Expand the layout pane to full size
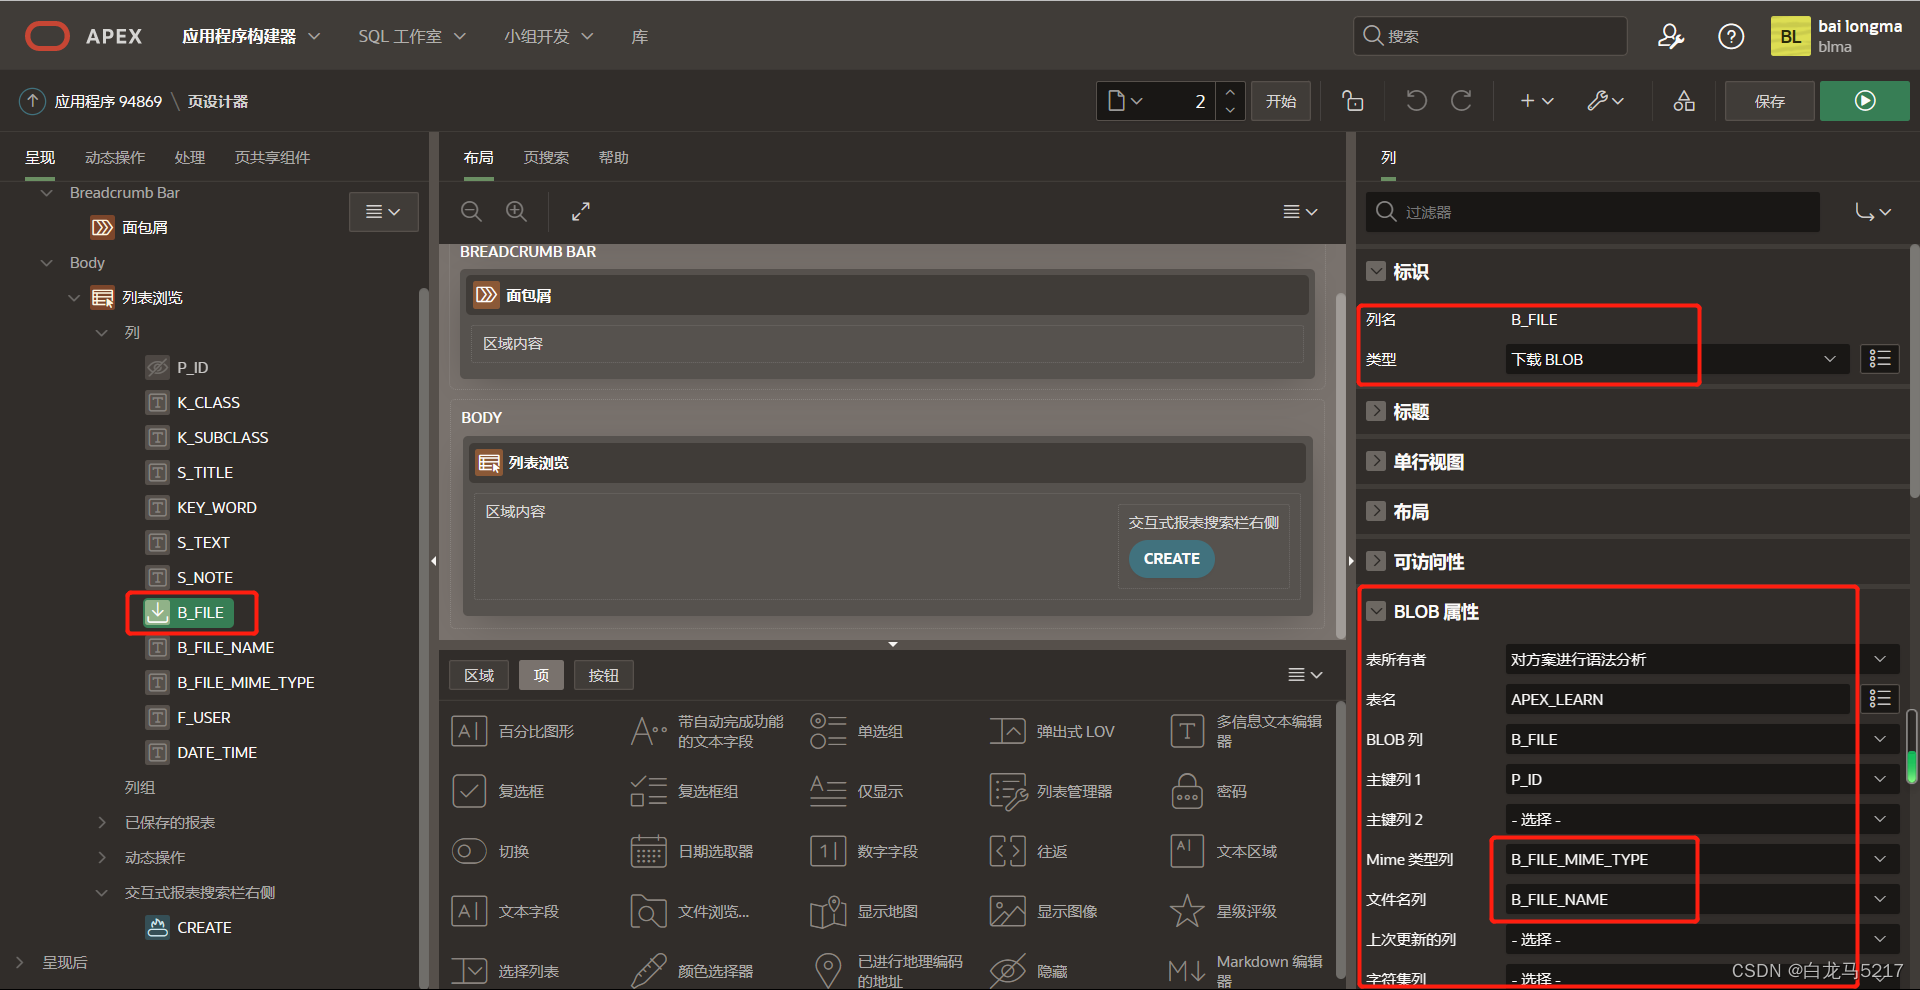Image resolution: width=1920 pixels, height=990 pixels. (581, 212)
